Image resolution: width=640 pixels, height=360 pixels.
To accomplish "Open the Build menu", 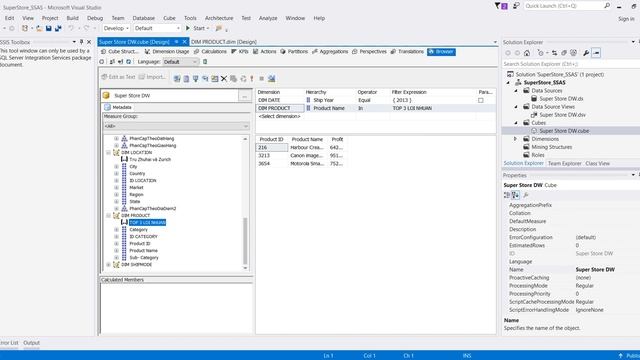I will click(72, 18).
